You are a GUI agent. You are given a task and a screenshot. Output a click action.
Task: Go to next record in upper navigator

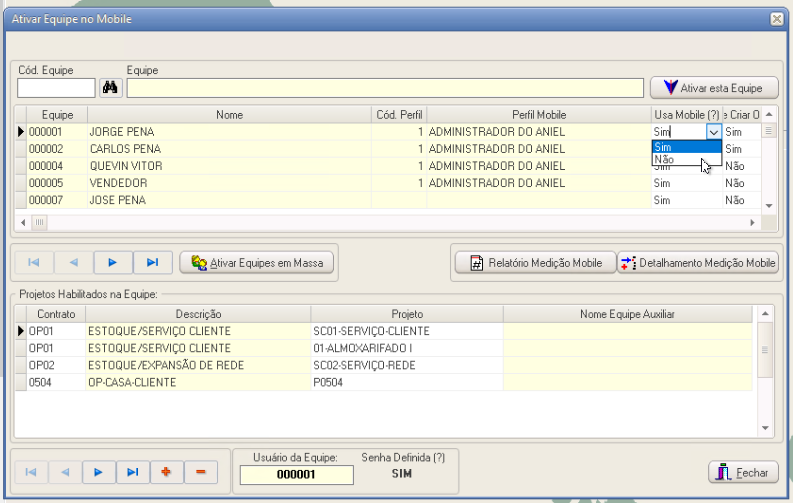pos(113,262)
